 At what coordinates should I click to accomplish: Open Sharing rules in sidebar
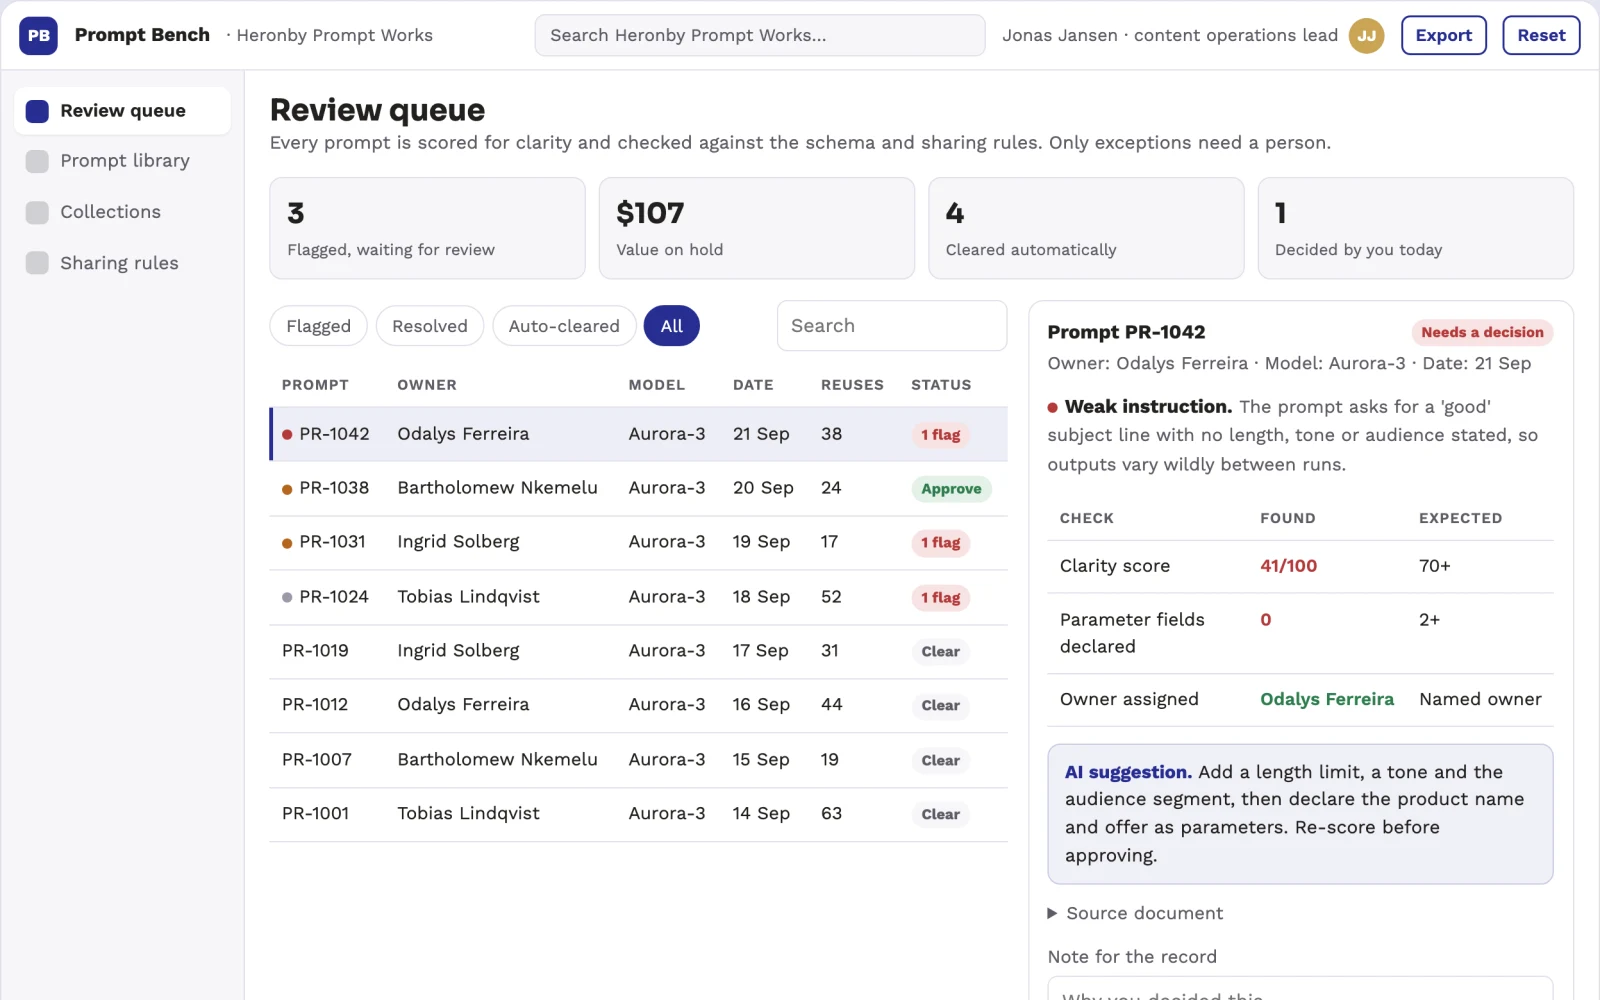click(x=123, y=263)
